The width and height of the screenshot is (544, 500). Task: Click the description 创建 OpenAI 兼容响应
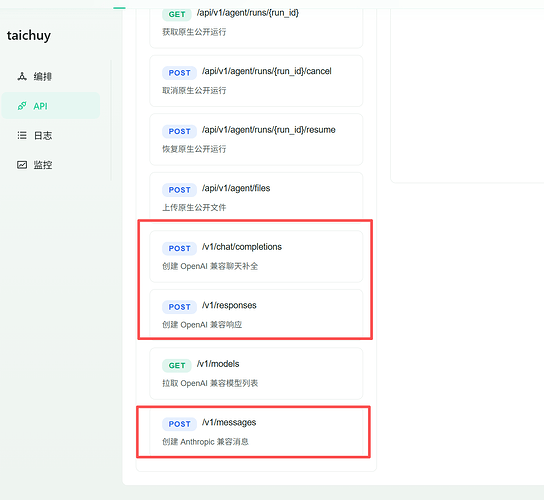pos(202,325)
